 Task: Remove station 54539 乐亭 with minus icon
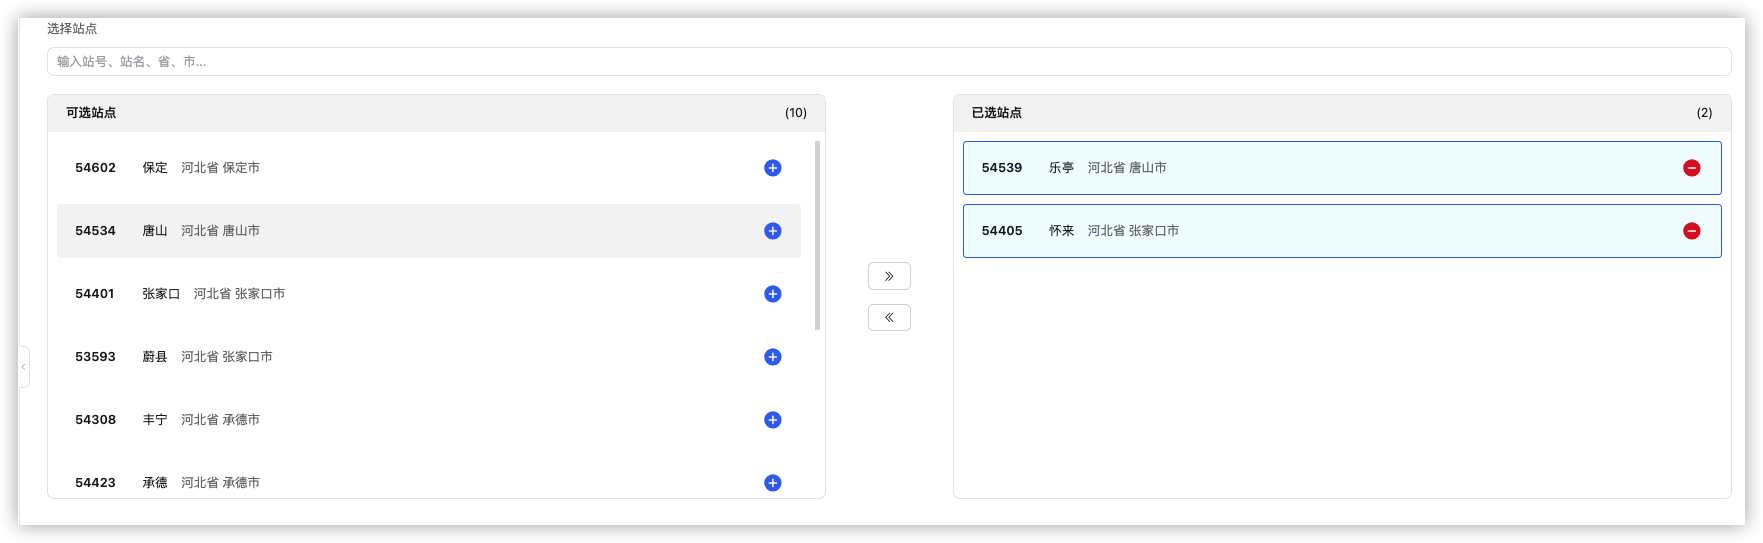click(x=1691, y=168)
